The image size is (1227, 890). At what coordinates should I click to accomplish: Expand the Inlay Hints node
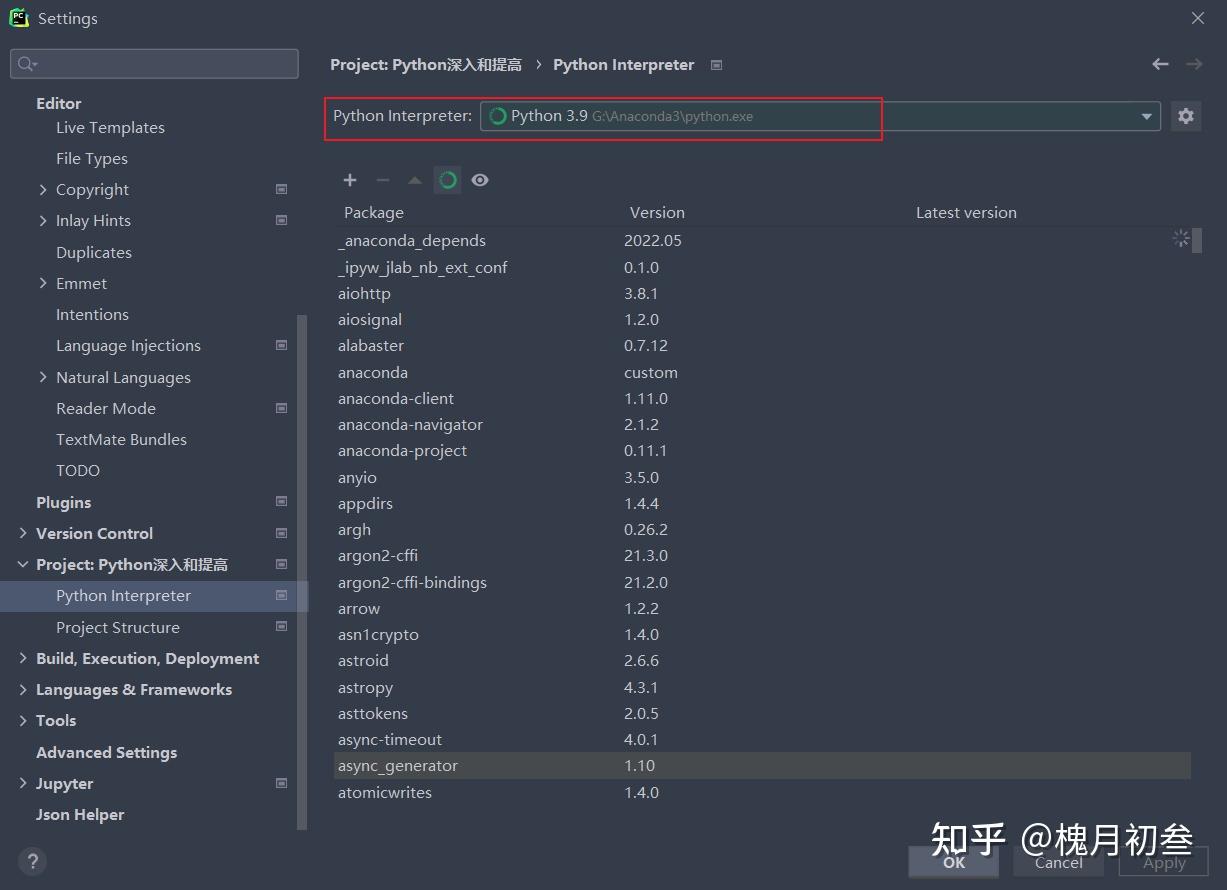[43, 220]
